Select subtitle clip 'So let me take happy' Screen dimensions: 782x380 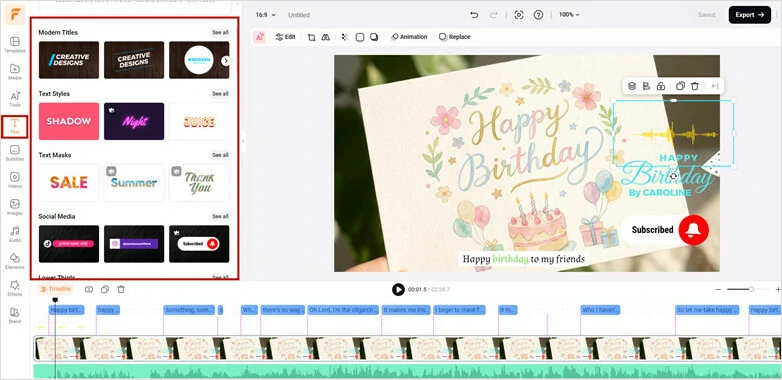coord(707,310)
